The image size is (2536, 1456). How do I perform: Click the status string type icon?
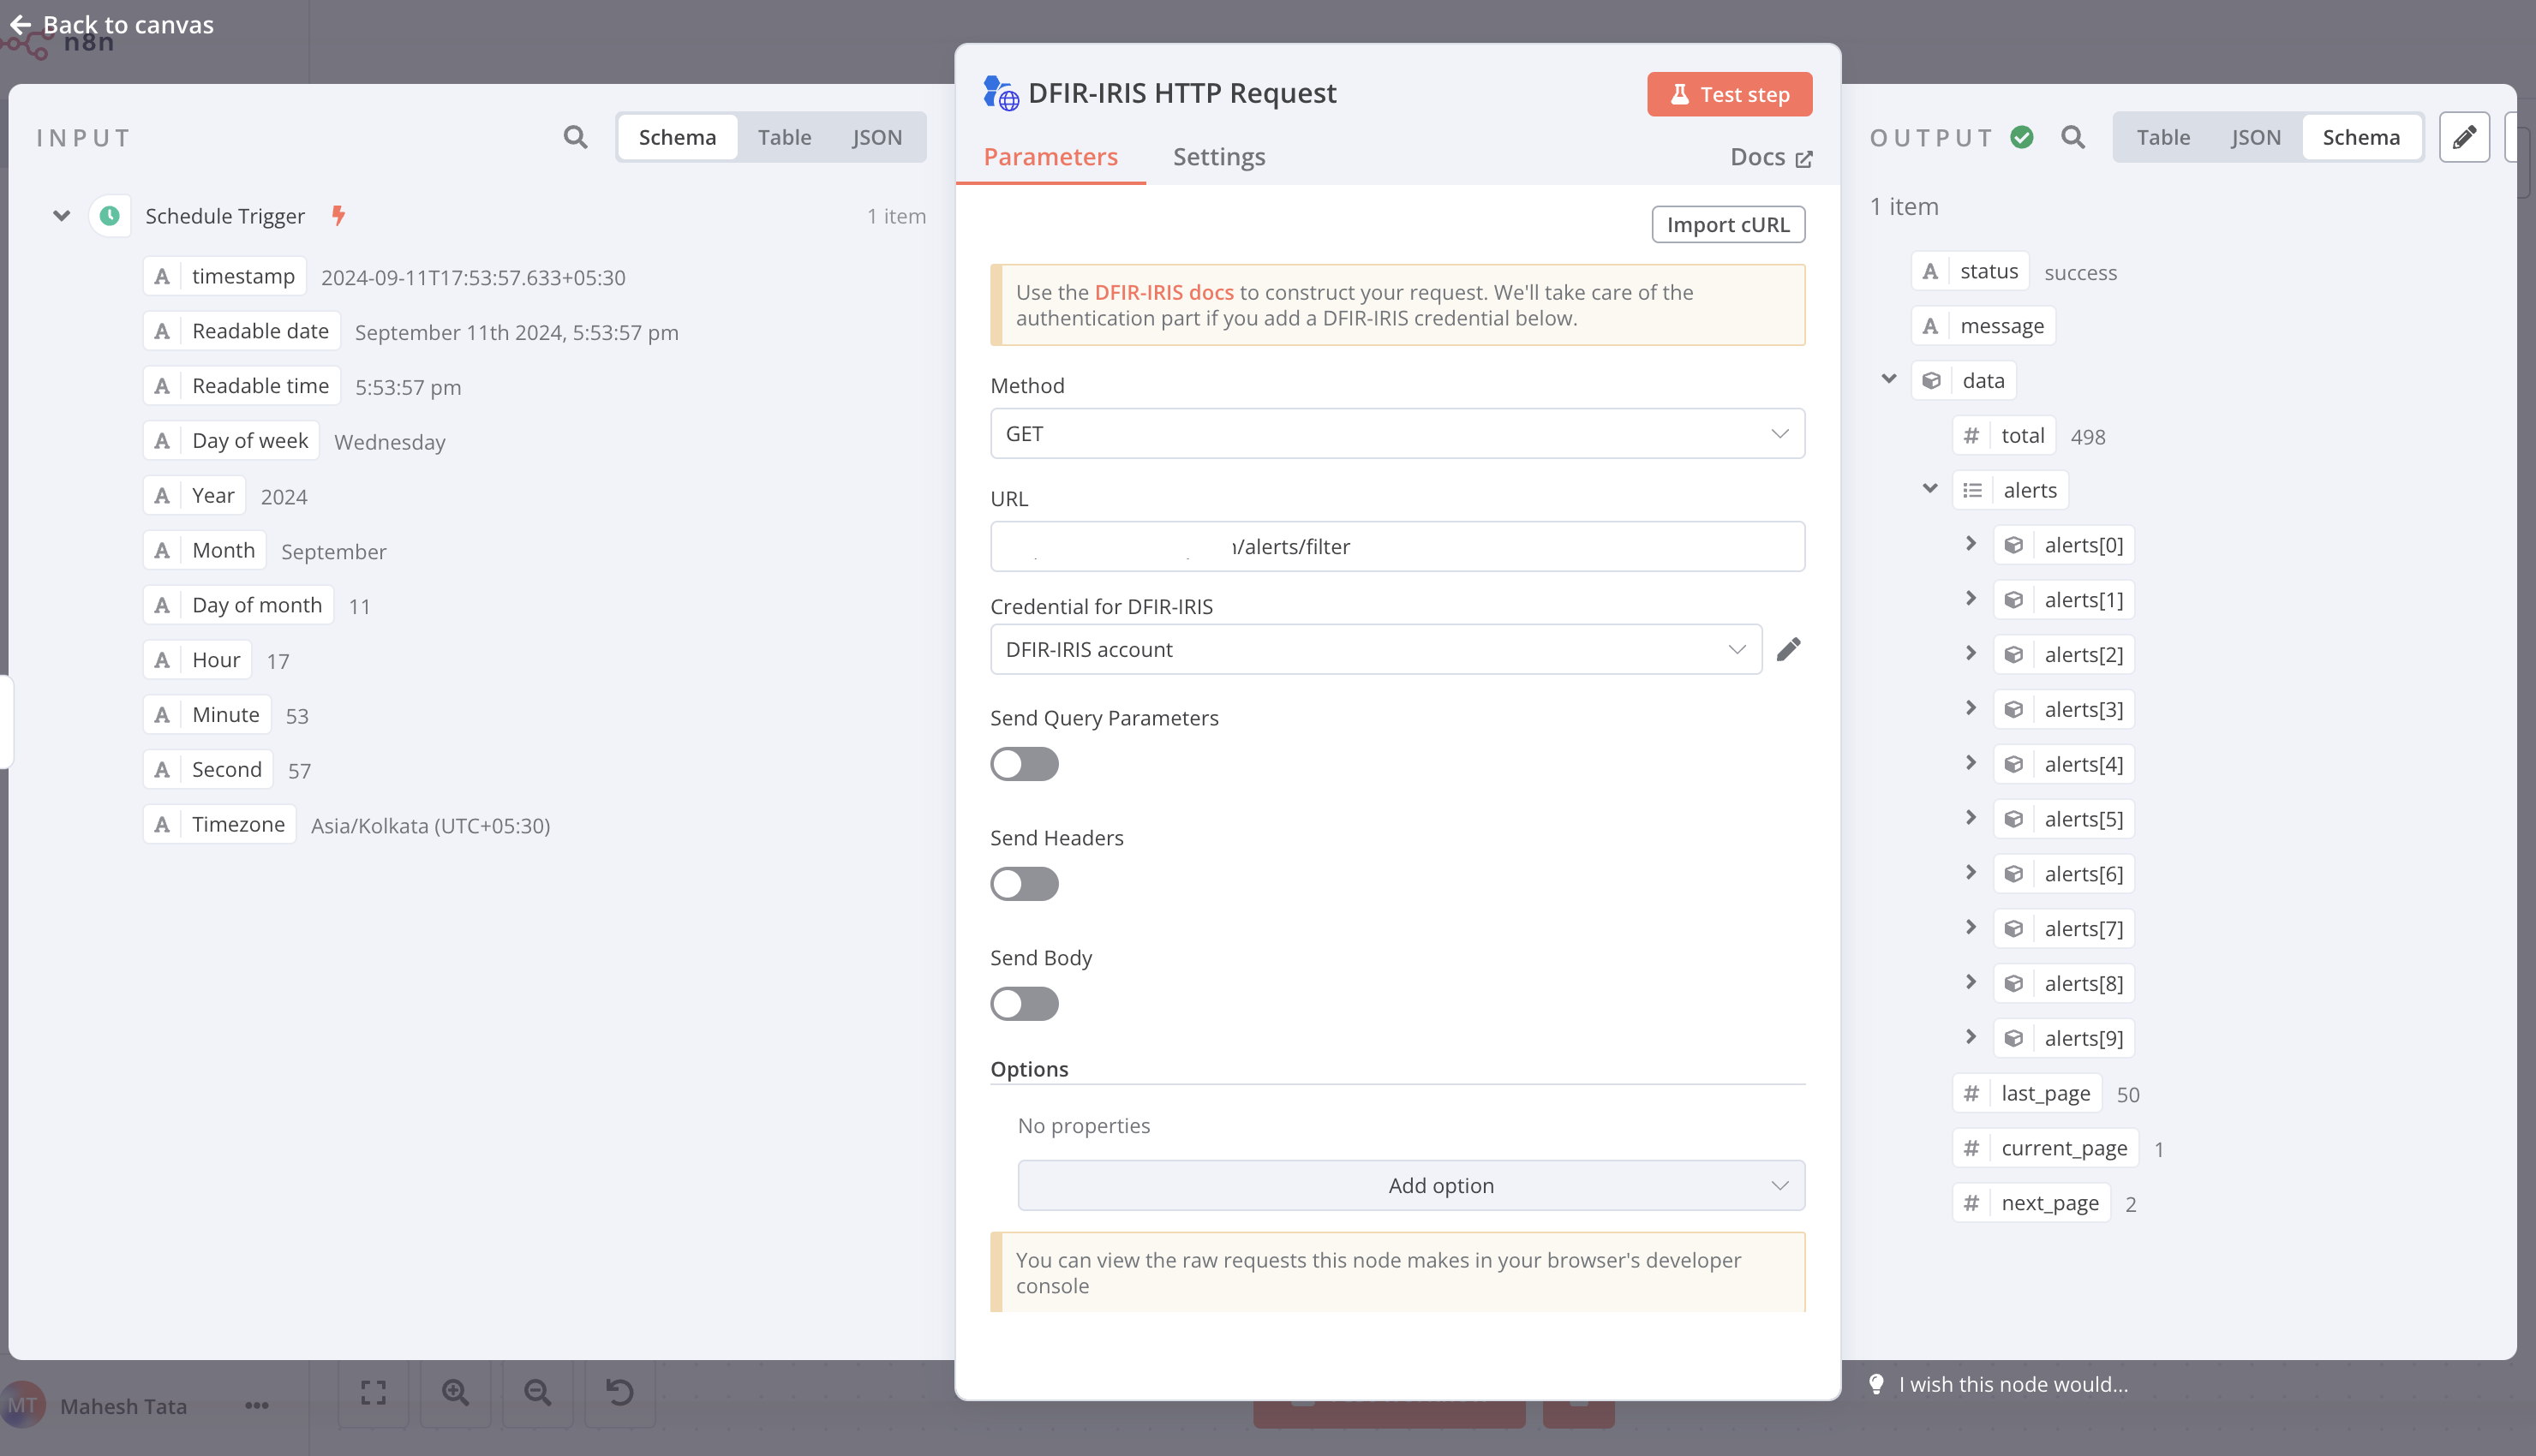coord(1930,271)
